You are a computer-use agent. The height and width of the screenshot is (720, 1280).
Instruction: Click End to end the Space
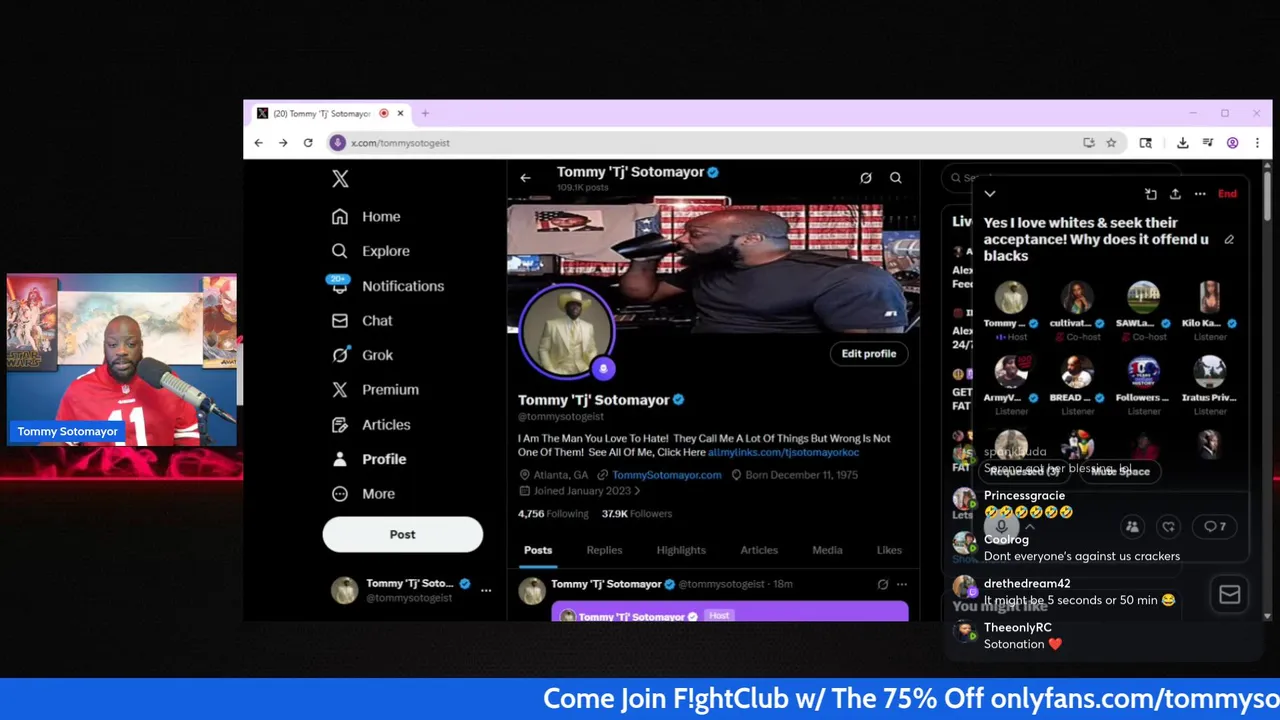[x=1227, y=194]
